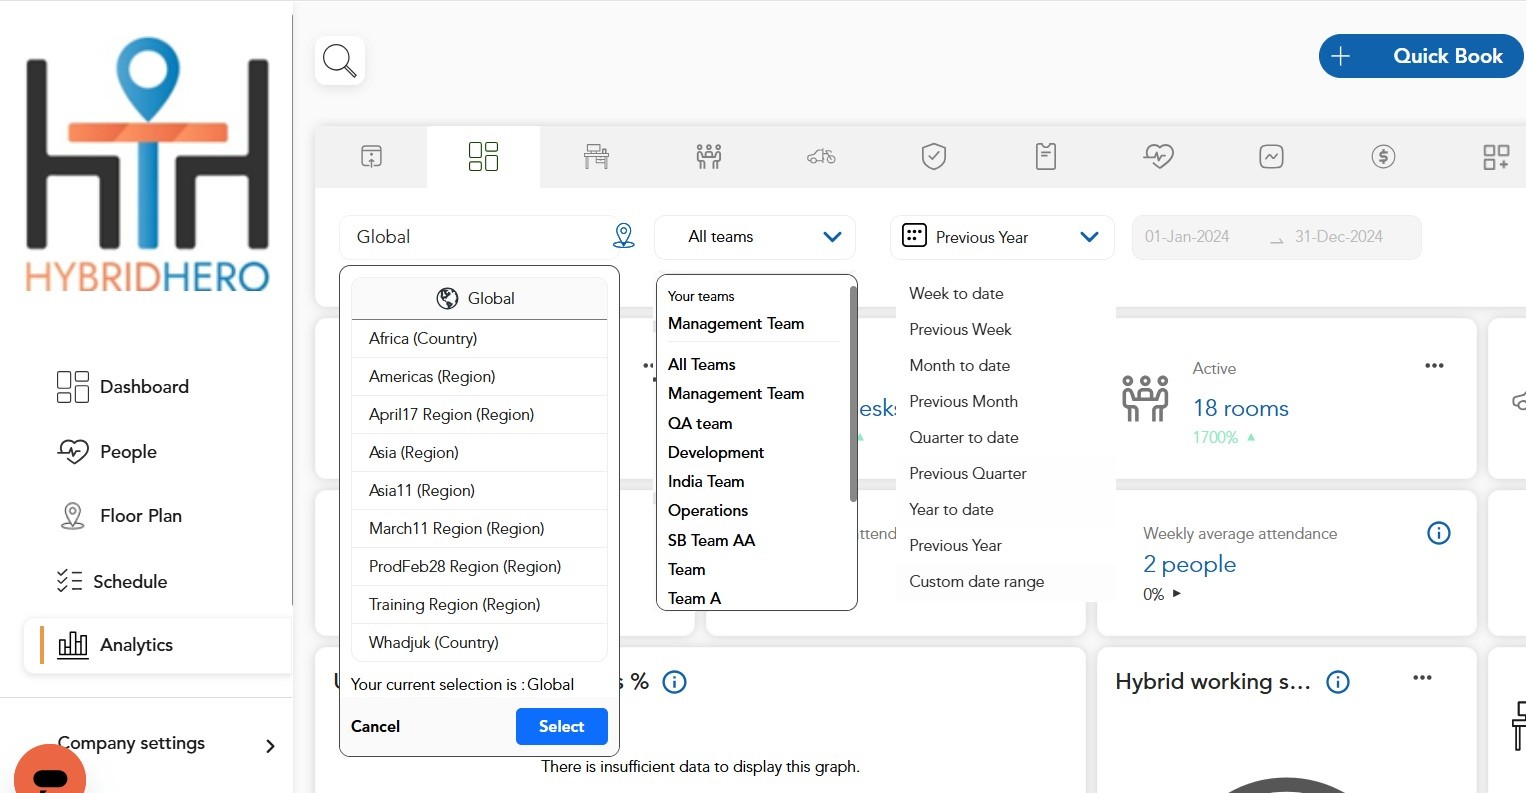Screen dimensions: 1526x793
Task: Select Asia (Region) location
Action: [479, 452]
